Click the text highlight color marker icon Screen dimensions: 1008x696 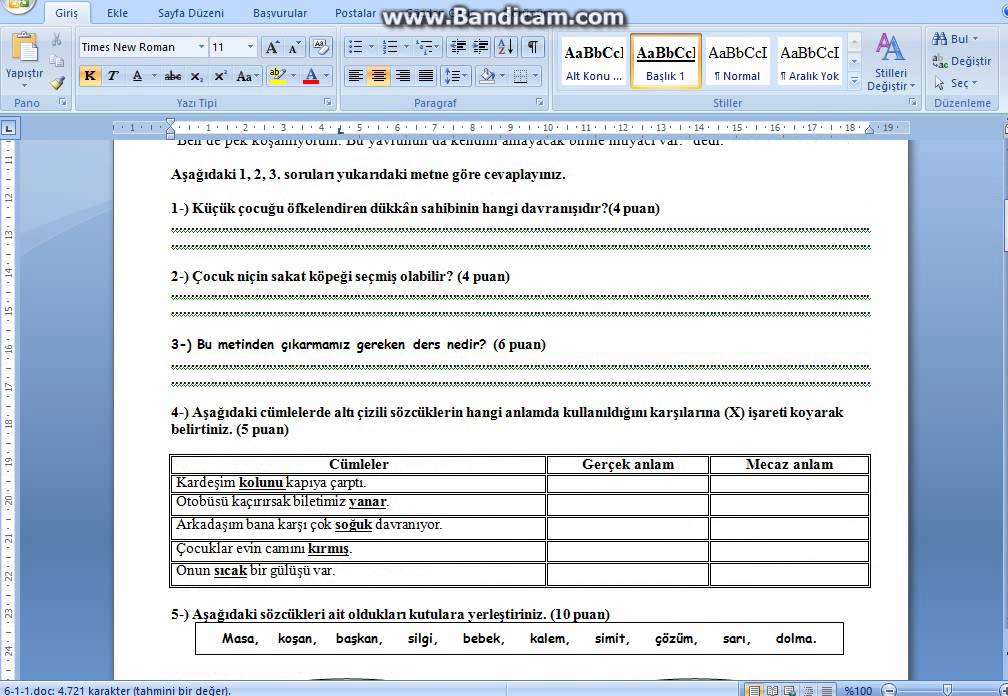coord(278,76)
